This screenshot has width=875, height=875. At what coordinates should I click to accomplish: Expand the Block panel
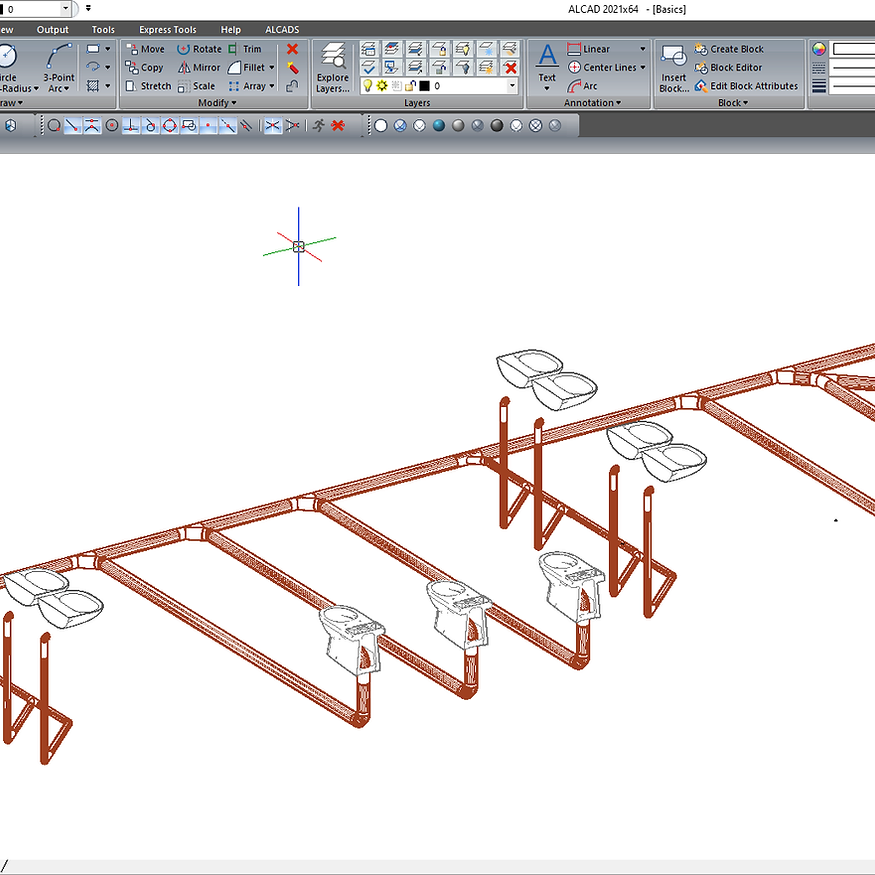[x=733, y=103]
